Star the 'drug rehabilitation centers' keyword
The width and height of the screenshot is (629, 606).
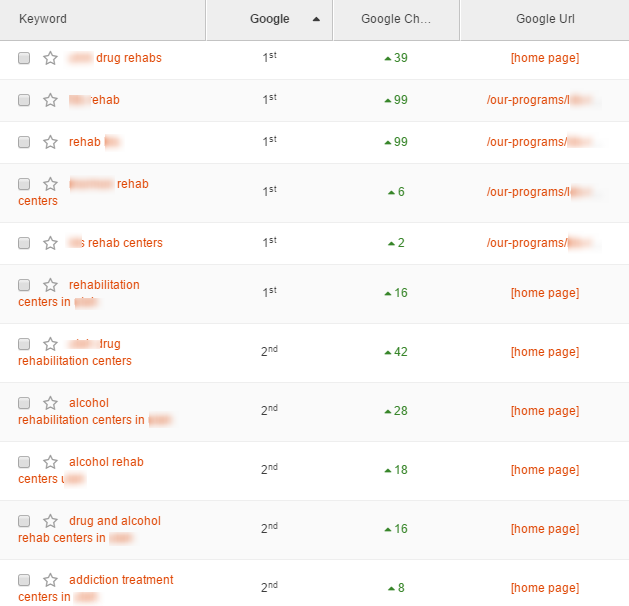50,344
